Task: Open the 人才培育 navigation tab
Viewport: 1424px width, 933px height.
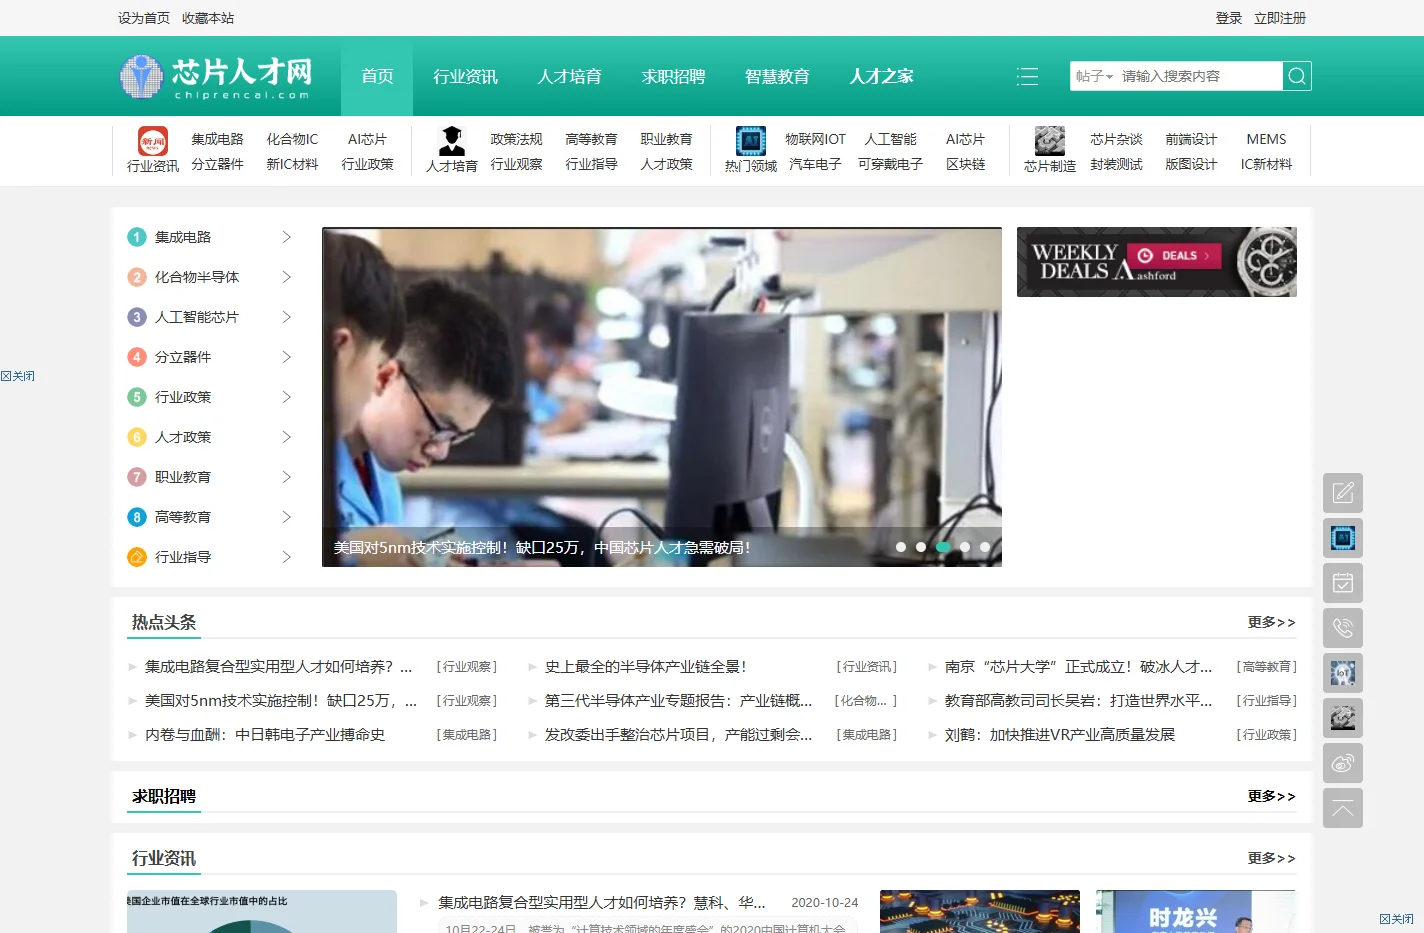Action: (x=569, y=76)
